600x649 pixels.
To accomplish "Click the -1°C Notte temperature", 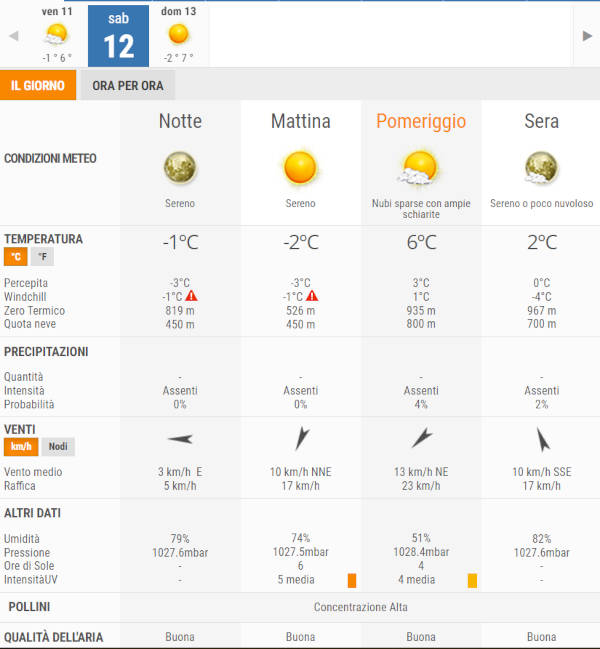I will 180,242.
